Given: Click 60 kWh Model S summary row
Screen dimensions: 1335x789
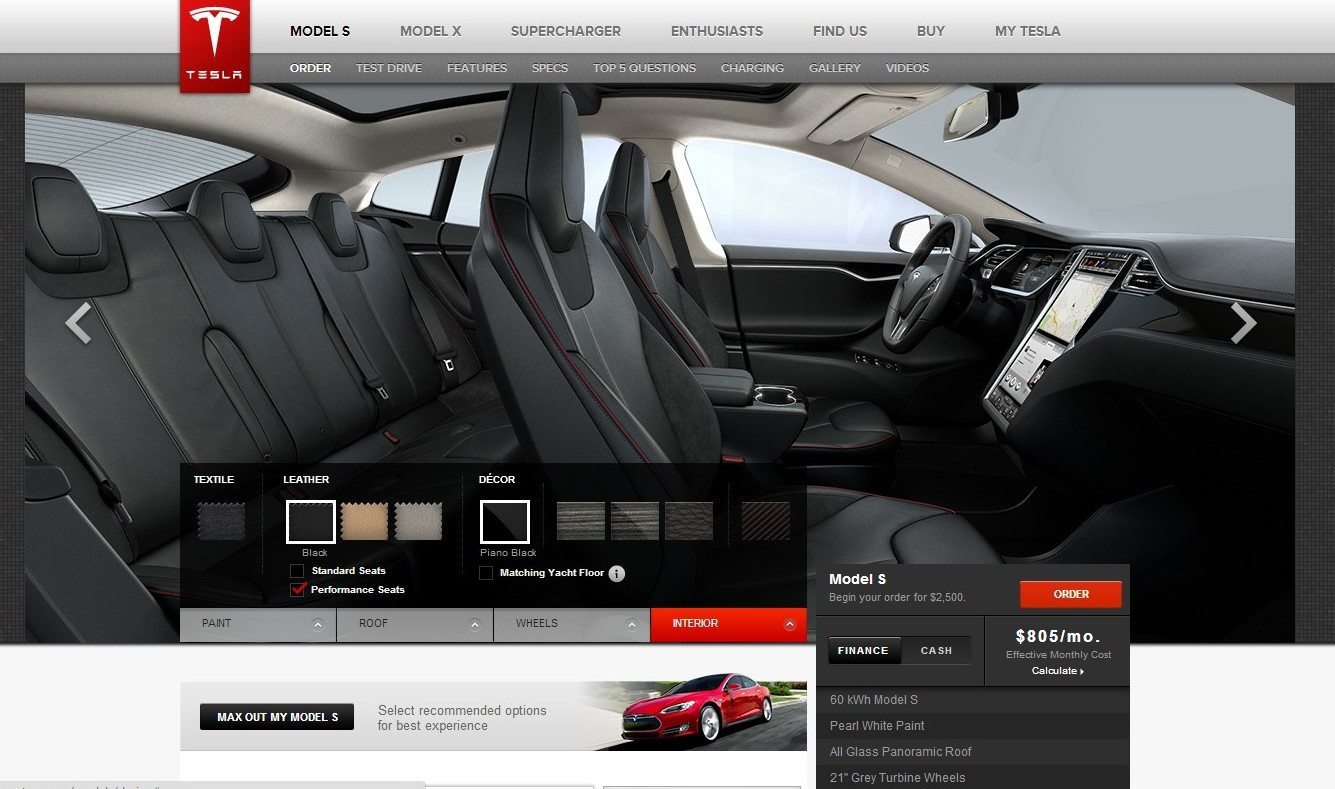Looking at the screenshot, I should coord(973,700).
